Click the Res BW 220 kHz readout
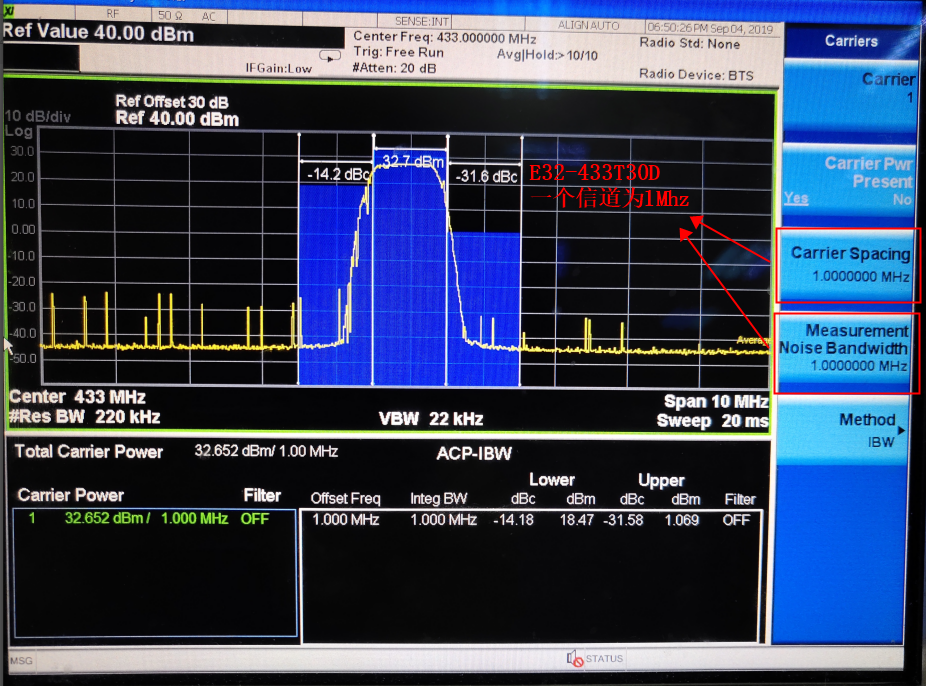 tap(85, 417)
